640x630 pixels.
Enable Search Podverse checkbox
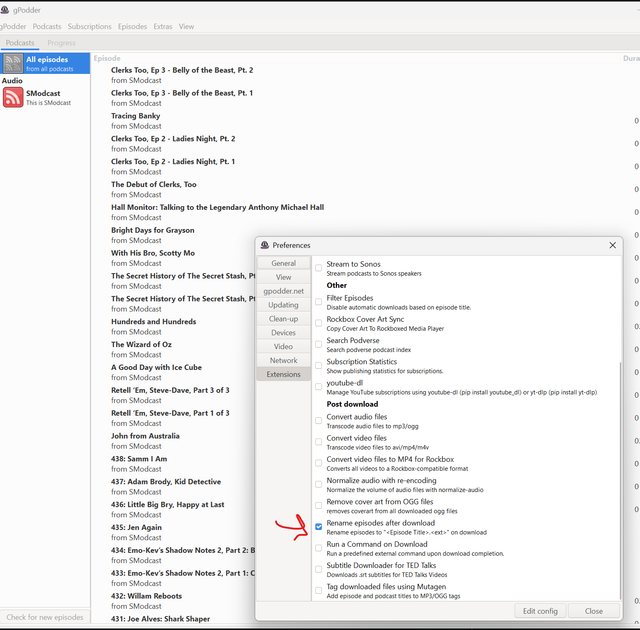click(318, 344)
